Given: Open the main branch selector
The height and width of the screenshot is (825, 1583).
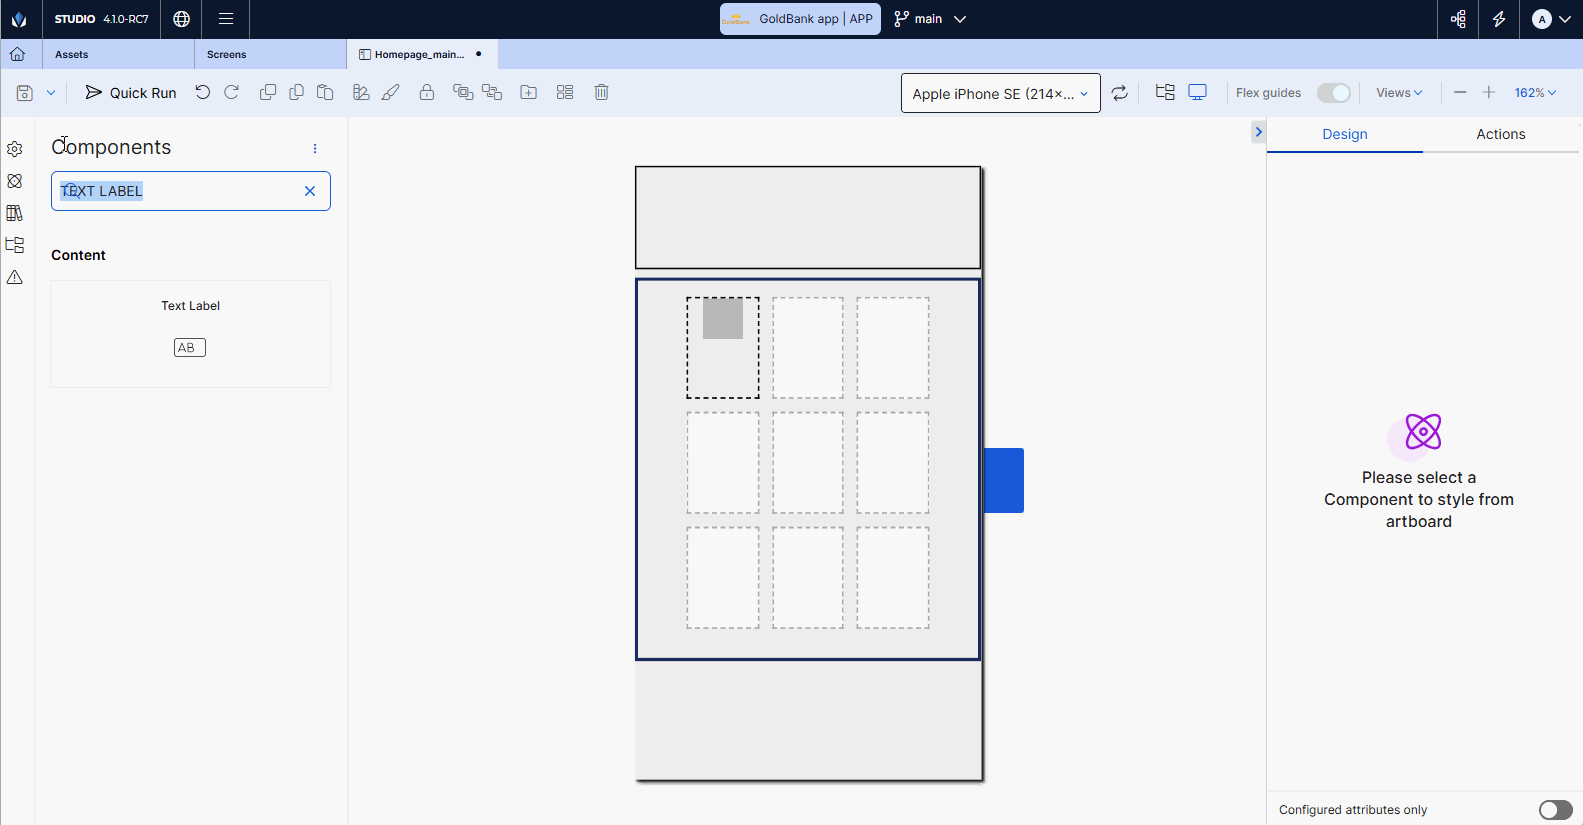Looking at the screenshot, I should [x=930, y=19].
